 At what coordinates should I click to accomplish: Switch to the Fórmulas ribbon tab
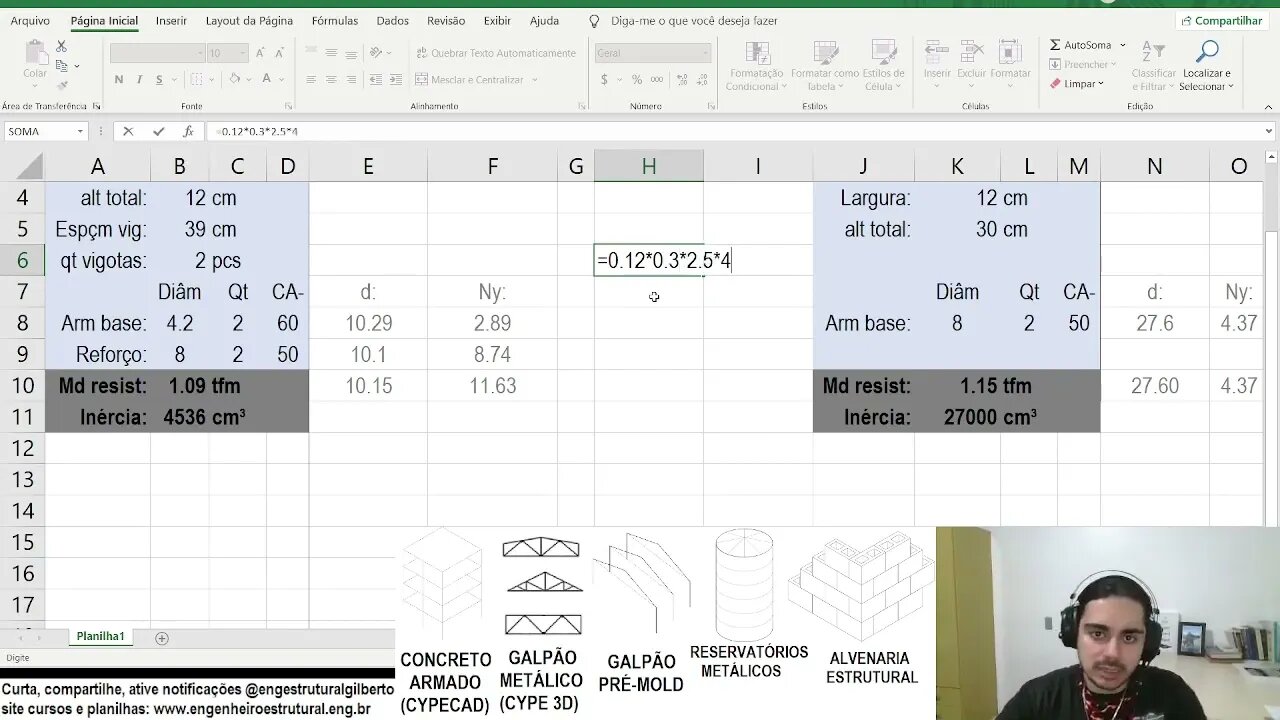(x=334, y=20)
